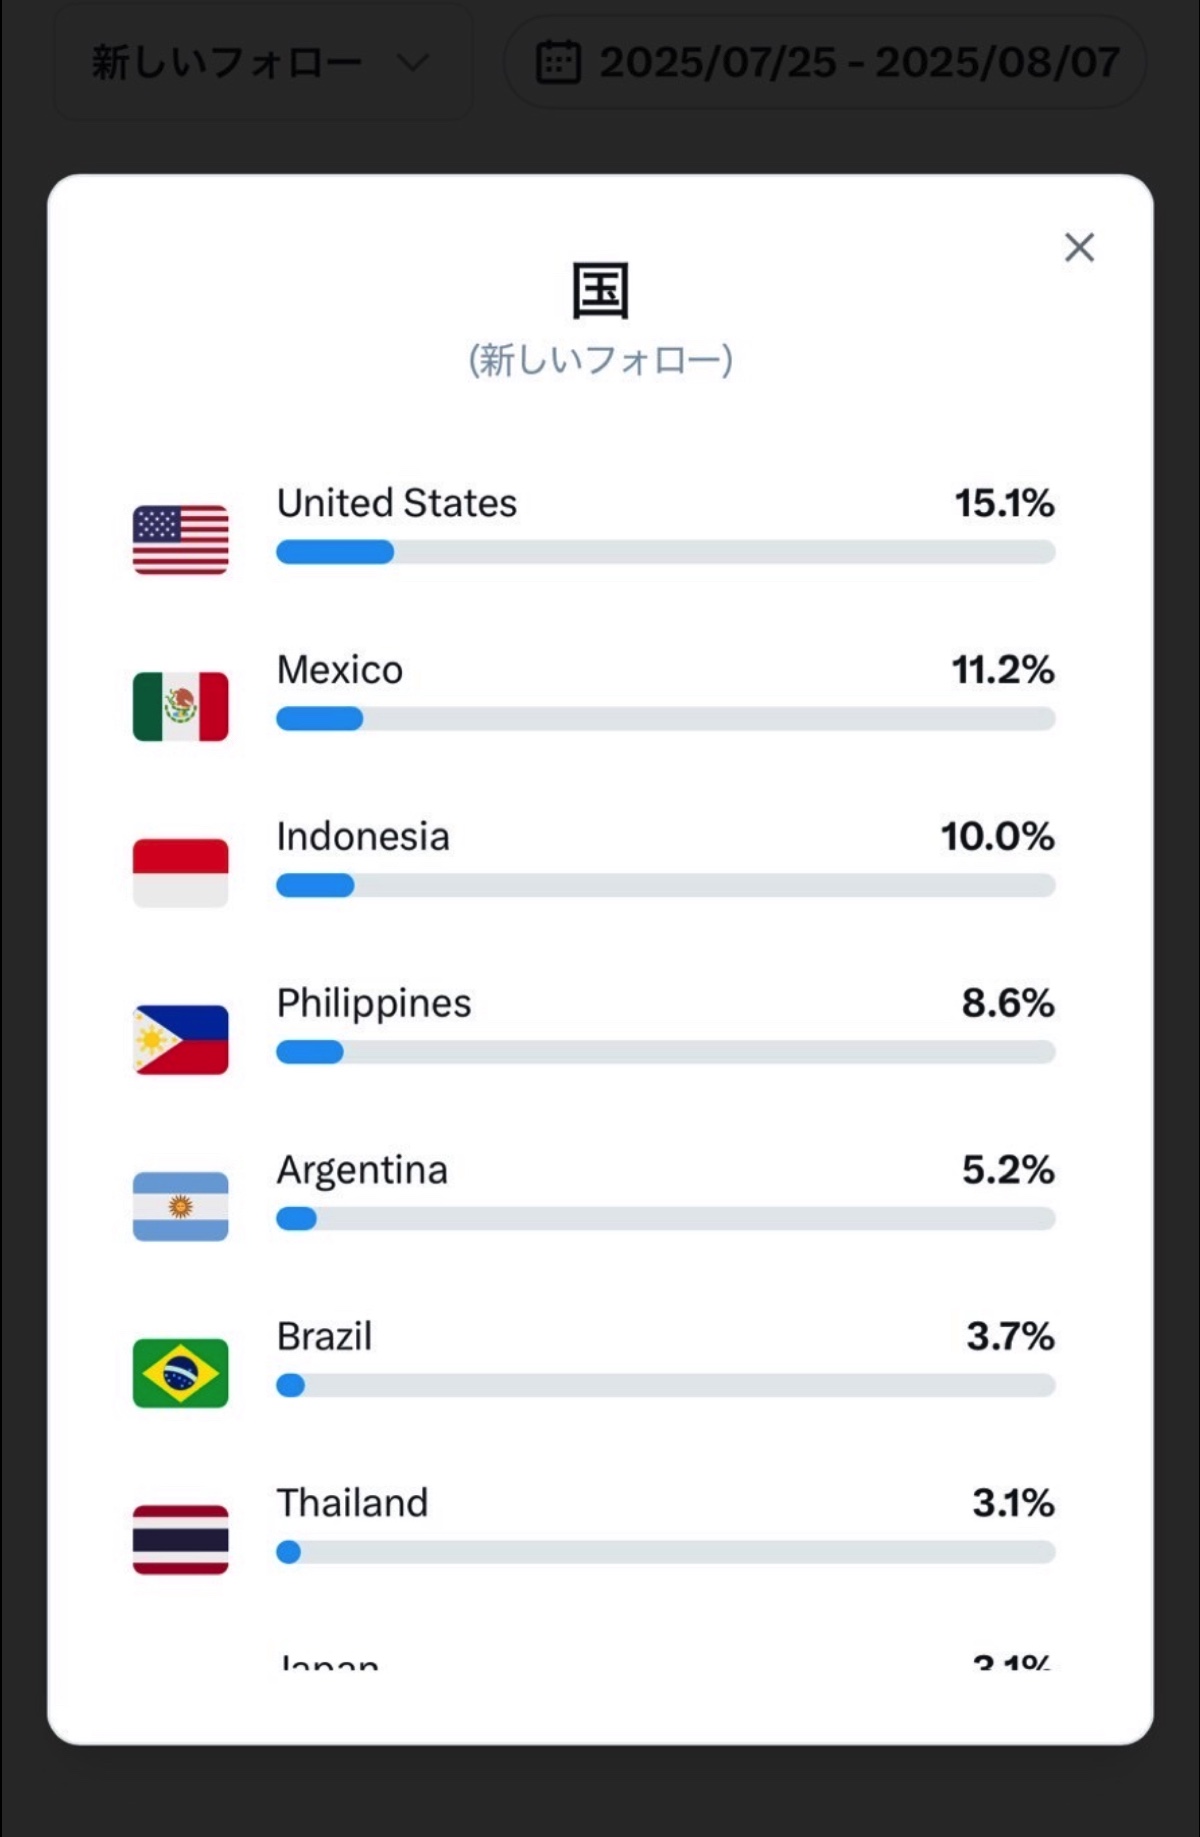This screenshot has height=1837, width=1200.
Task: Close the 国 country breakdown panel
Action: [x=1079, y=247]
